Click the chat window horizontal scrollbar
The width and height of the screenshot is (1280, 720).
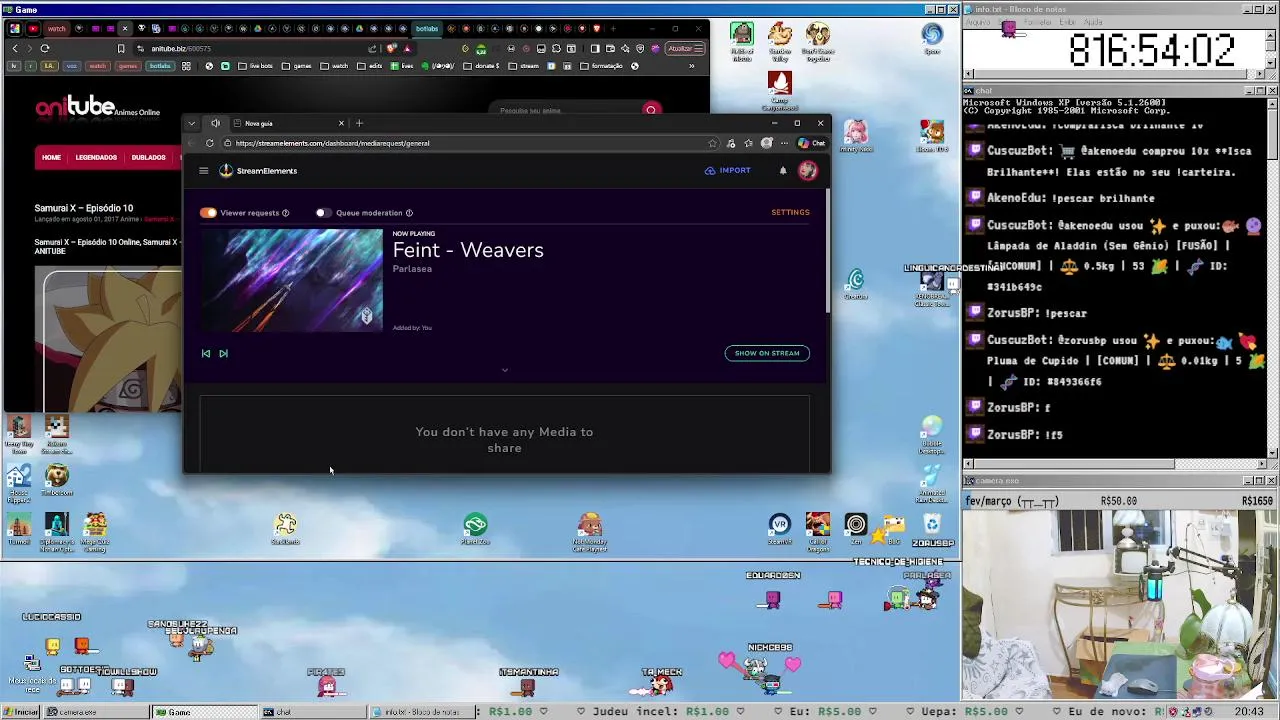coord(1114,463)
